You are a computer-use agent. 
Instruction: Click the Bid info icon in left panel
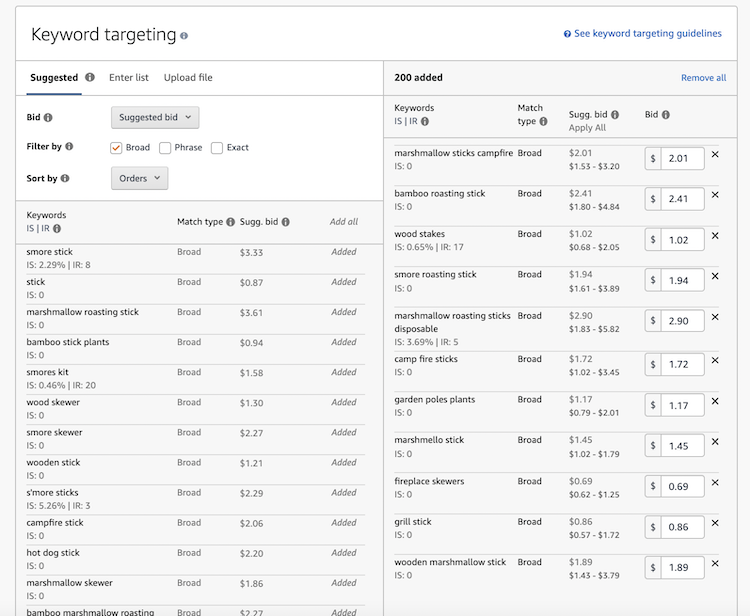48,117
